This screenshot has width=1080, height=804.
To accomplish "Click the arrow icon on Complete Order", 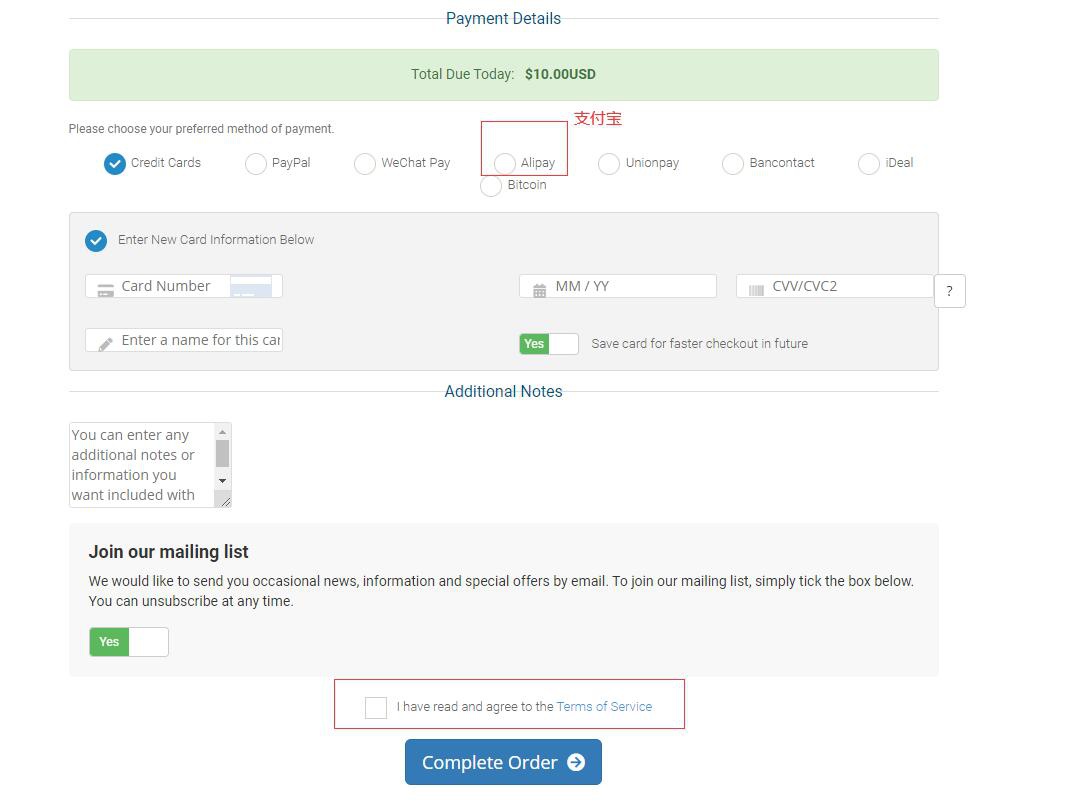I will (x=576, y=762).
